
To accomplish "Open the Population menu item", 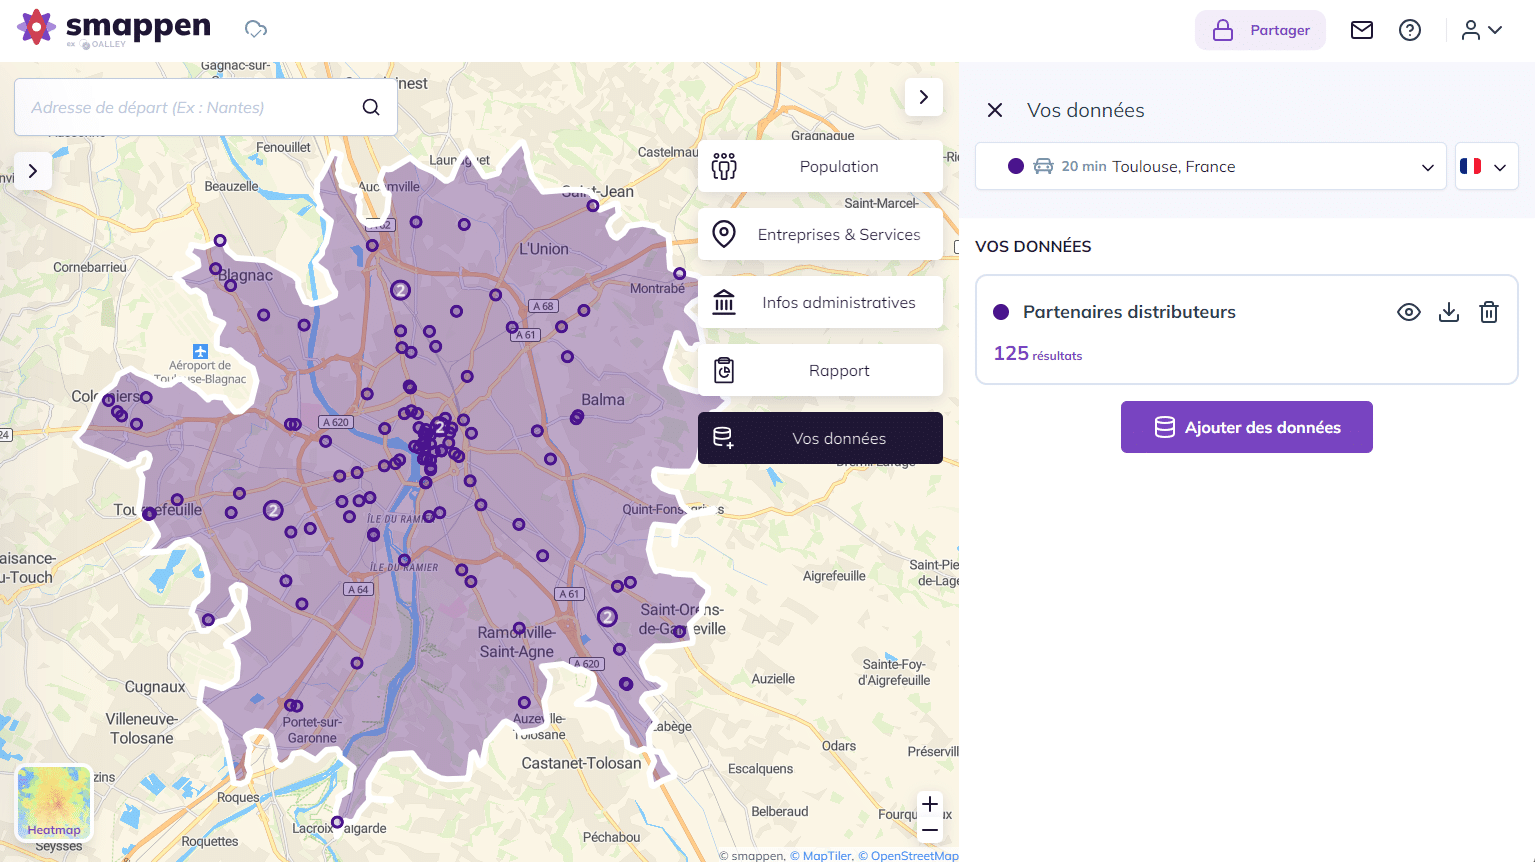I will (x=820, y=166).
